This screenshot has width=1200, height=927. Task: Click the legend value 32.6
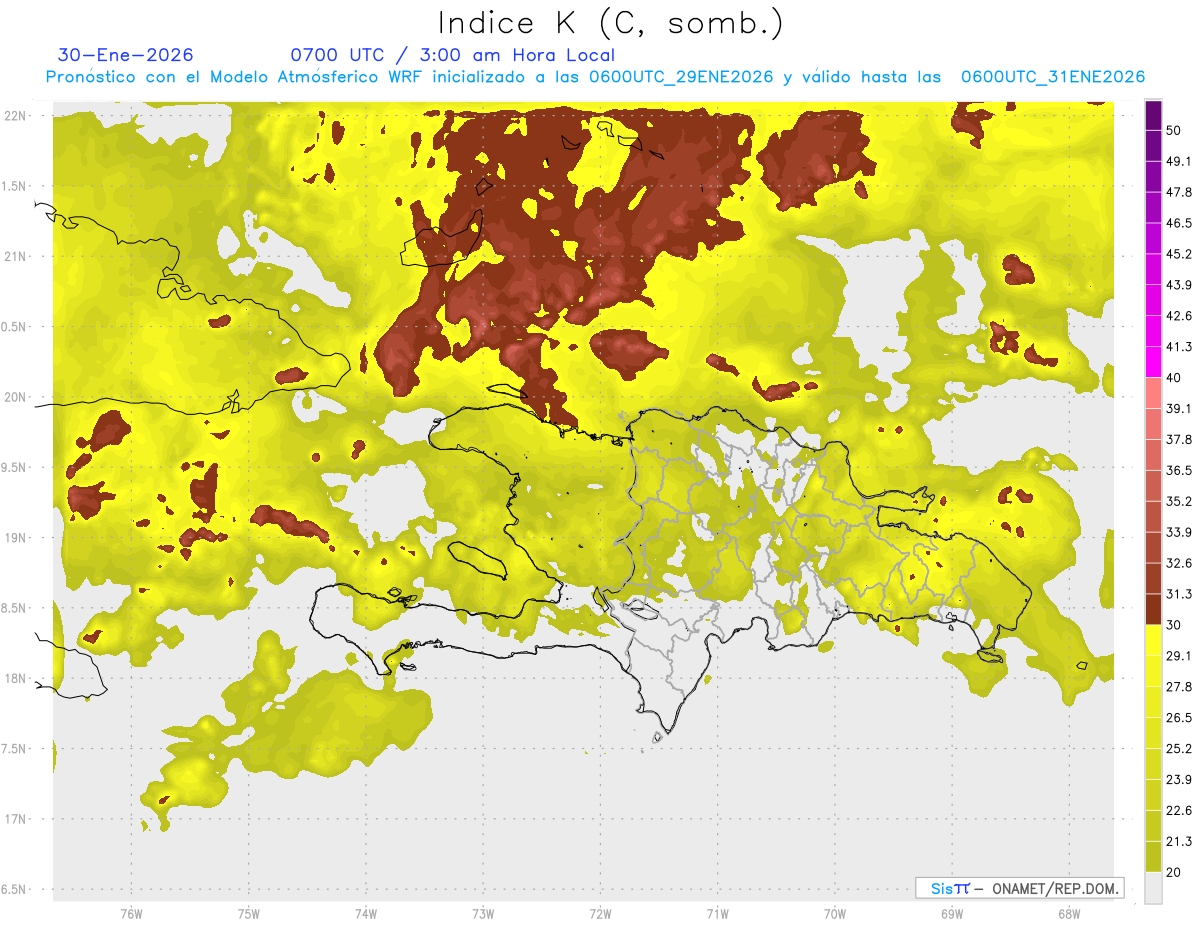click(1178, 564)
